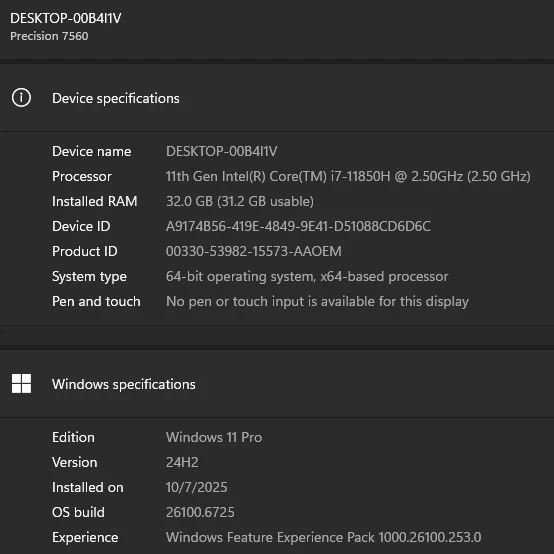Select the No pen or touch input text

(x=317, y=302)
